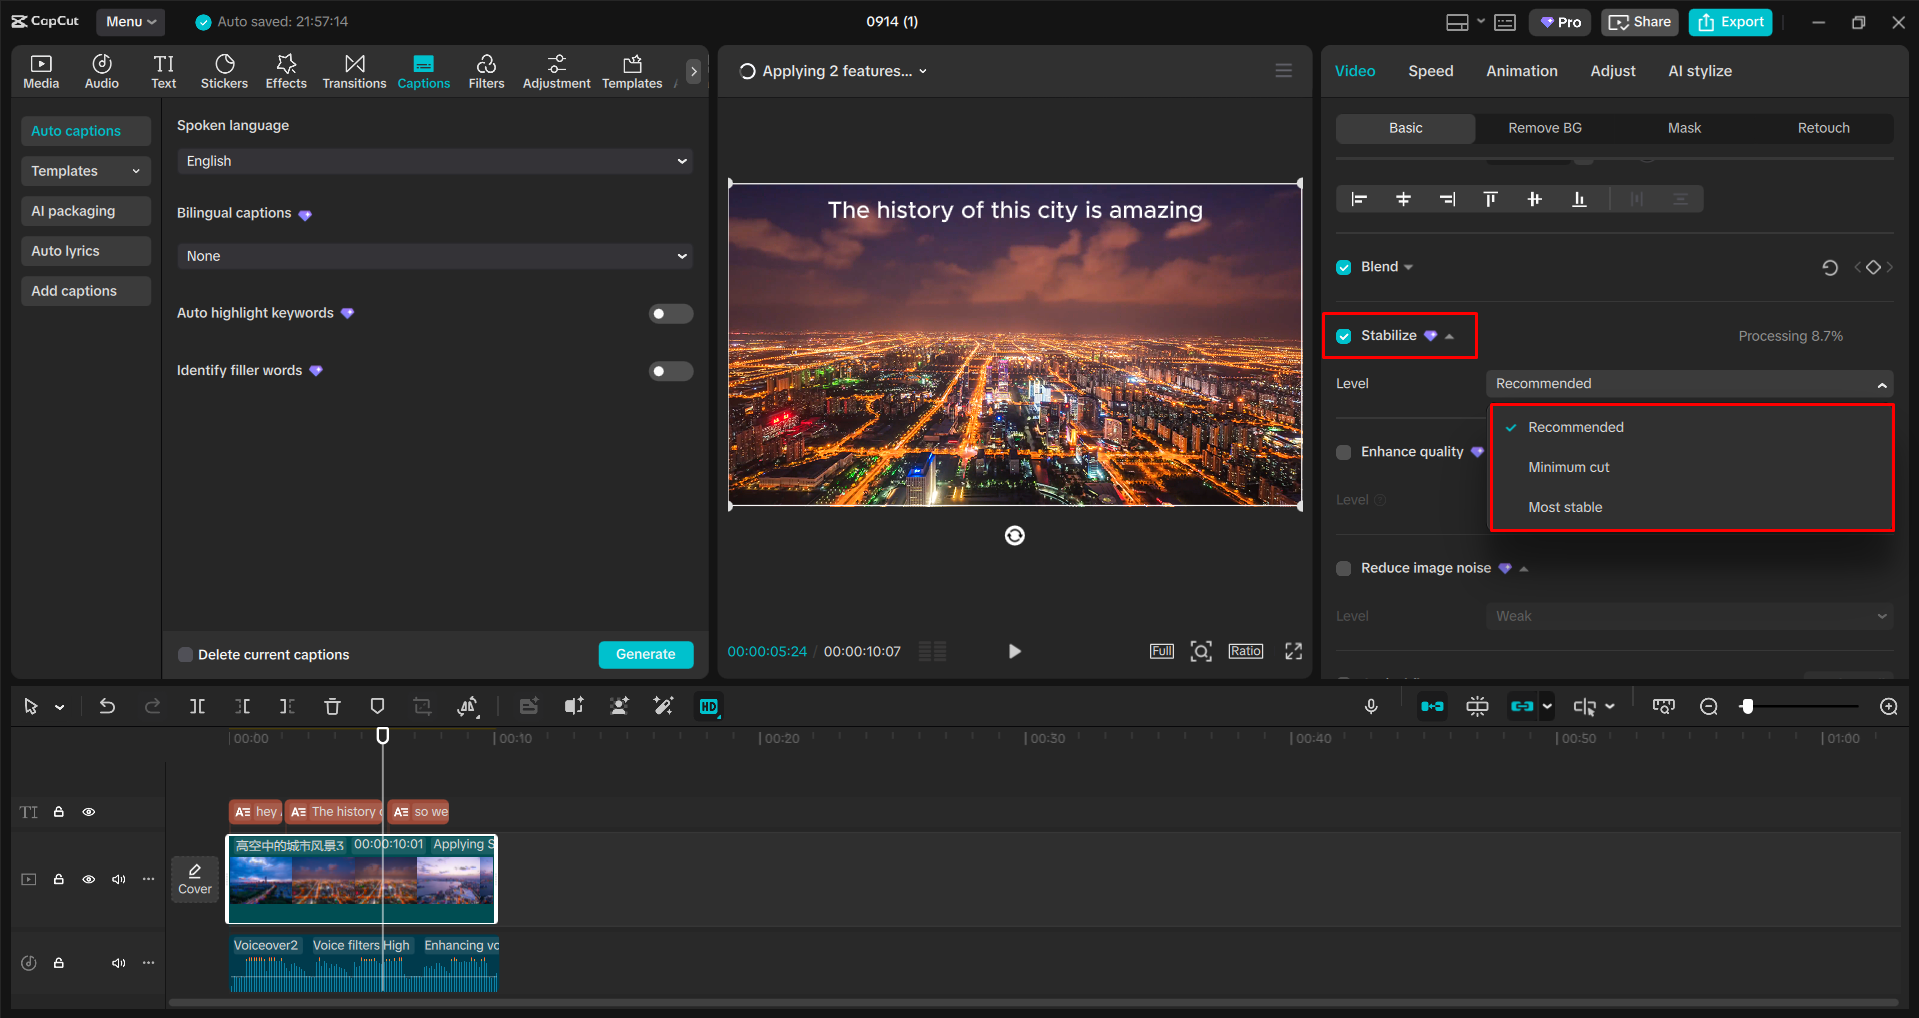Screen dimensions: 1919x1018
Task: Check the Delete current captions checkbox
Action: 185,654
